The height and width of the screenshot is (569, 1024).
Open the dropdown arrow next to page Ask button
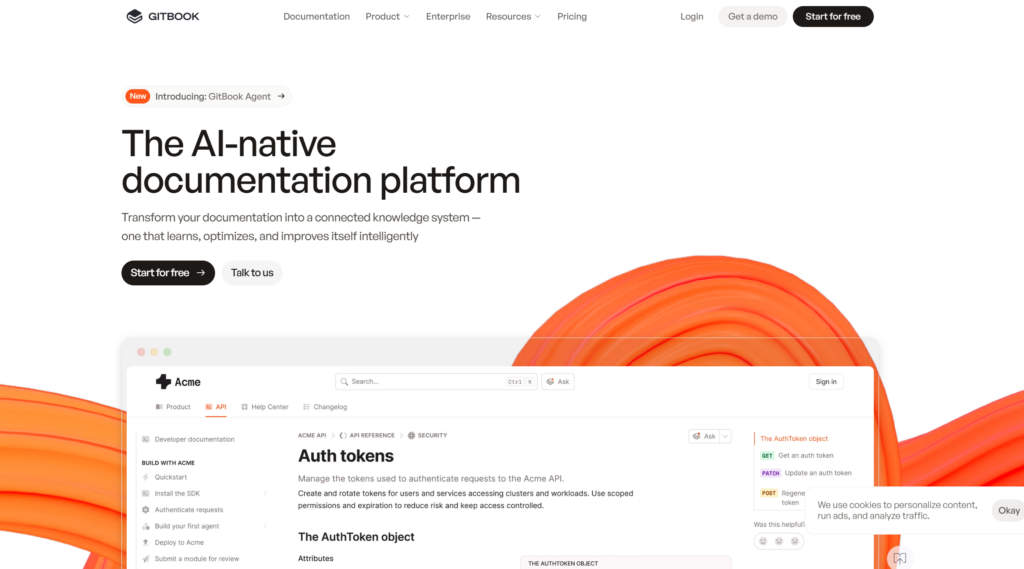point(726,436)
